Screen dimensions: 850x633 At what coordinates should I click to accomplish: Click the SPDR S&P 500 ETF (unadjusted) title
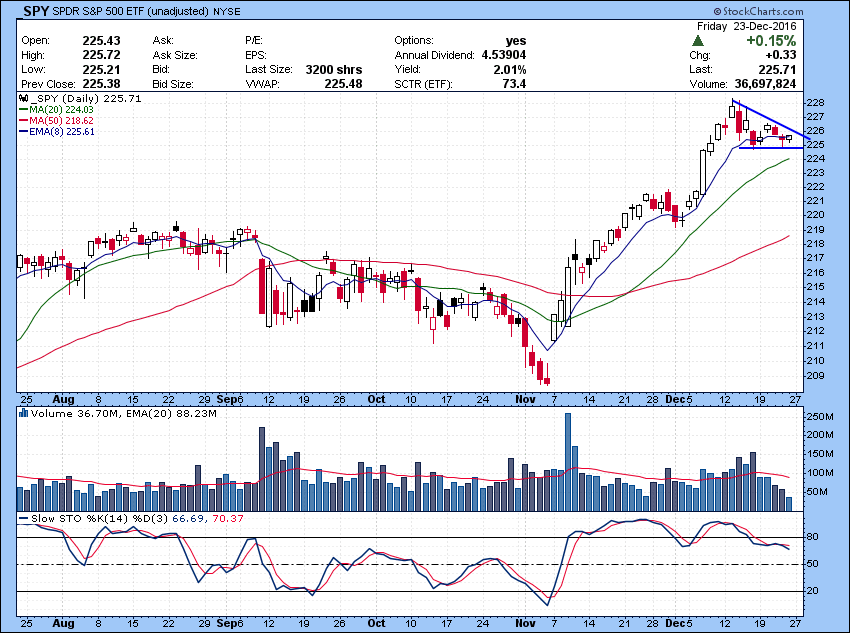pos(130,11)
